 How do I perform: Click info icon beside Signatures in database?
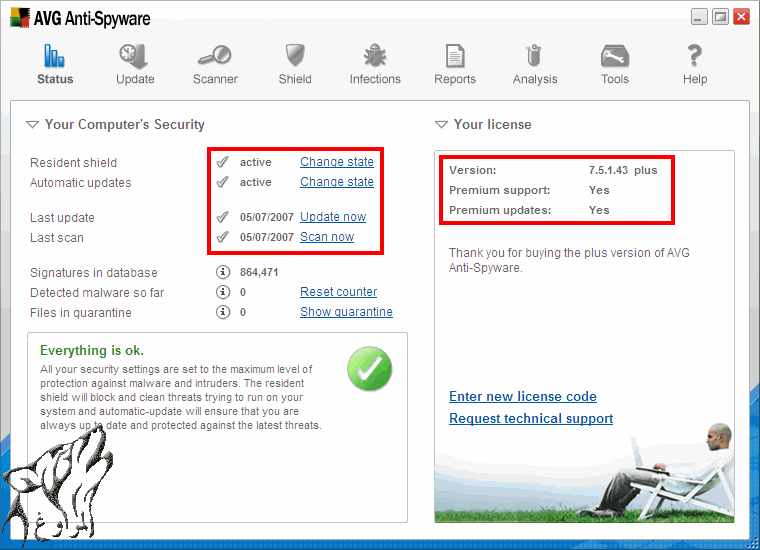(222, 272)
